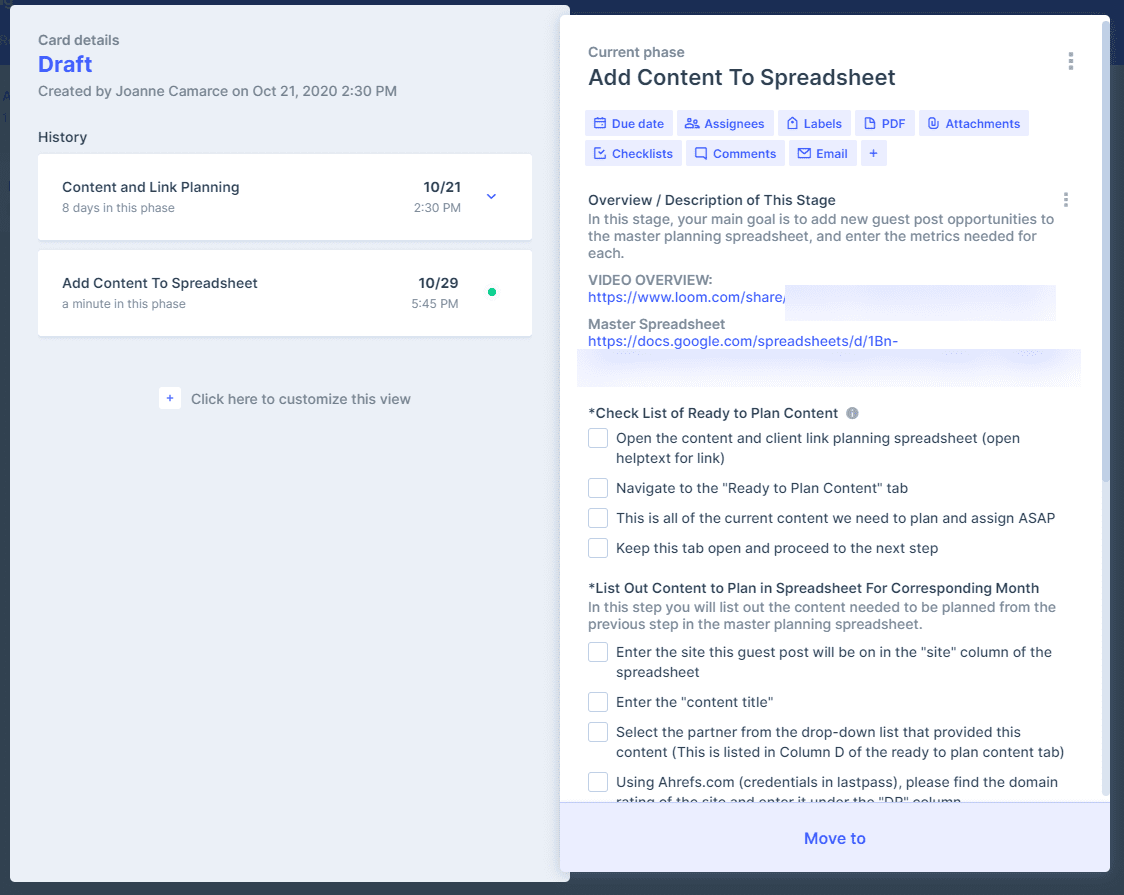Open the current phase three-dot options menu
This screenshot has height=895, width=1124.
tap(1070, 61)
